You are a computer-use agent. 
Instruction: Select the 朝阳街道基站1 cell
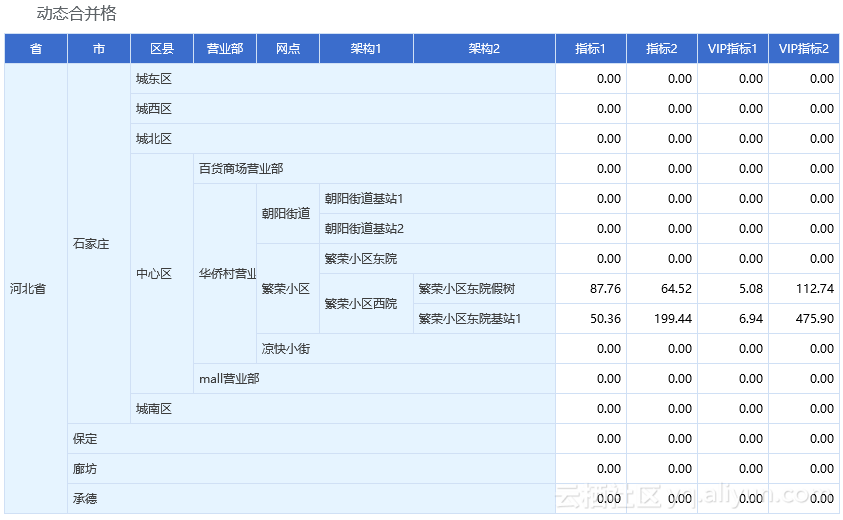437,199
